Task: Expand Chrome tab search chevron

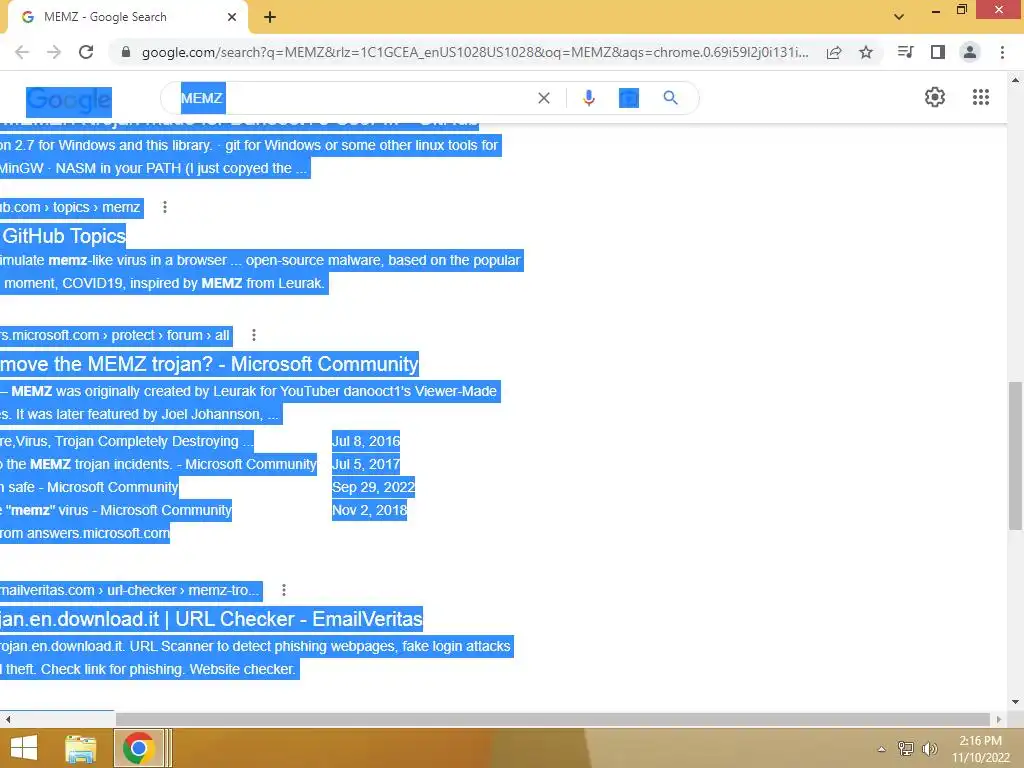Action: (x=899, y=17)
